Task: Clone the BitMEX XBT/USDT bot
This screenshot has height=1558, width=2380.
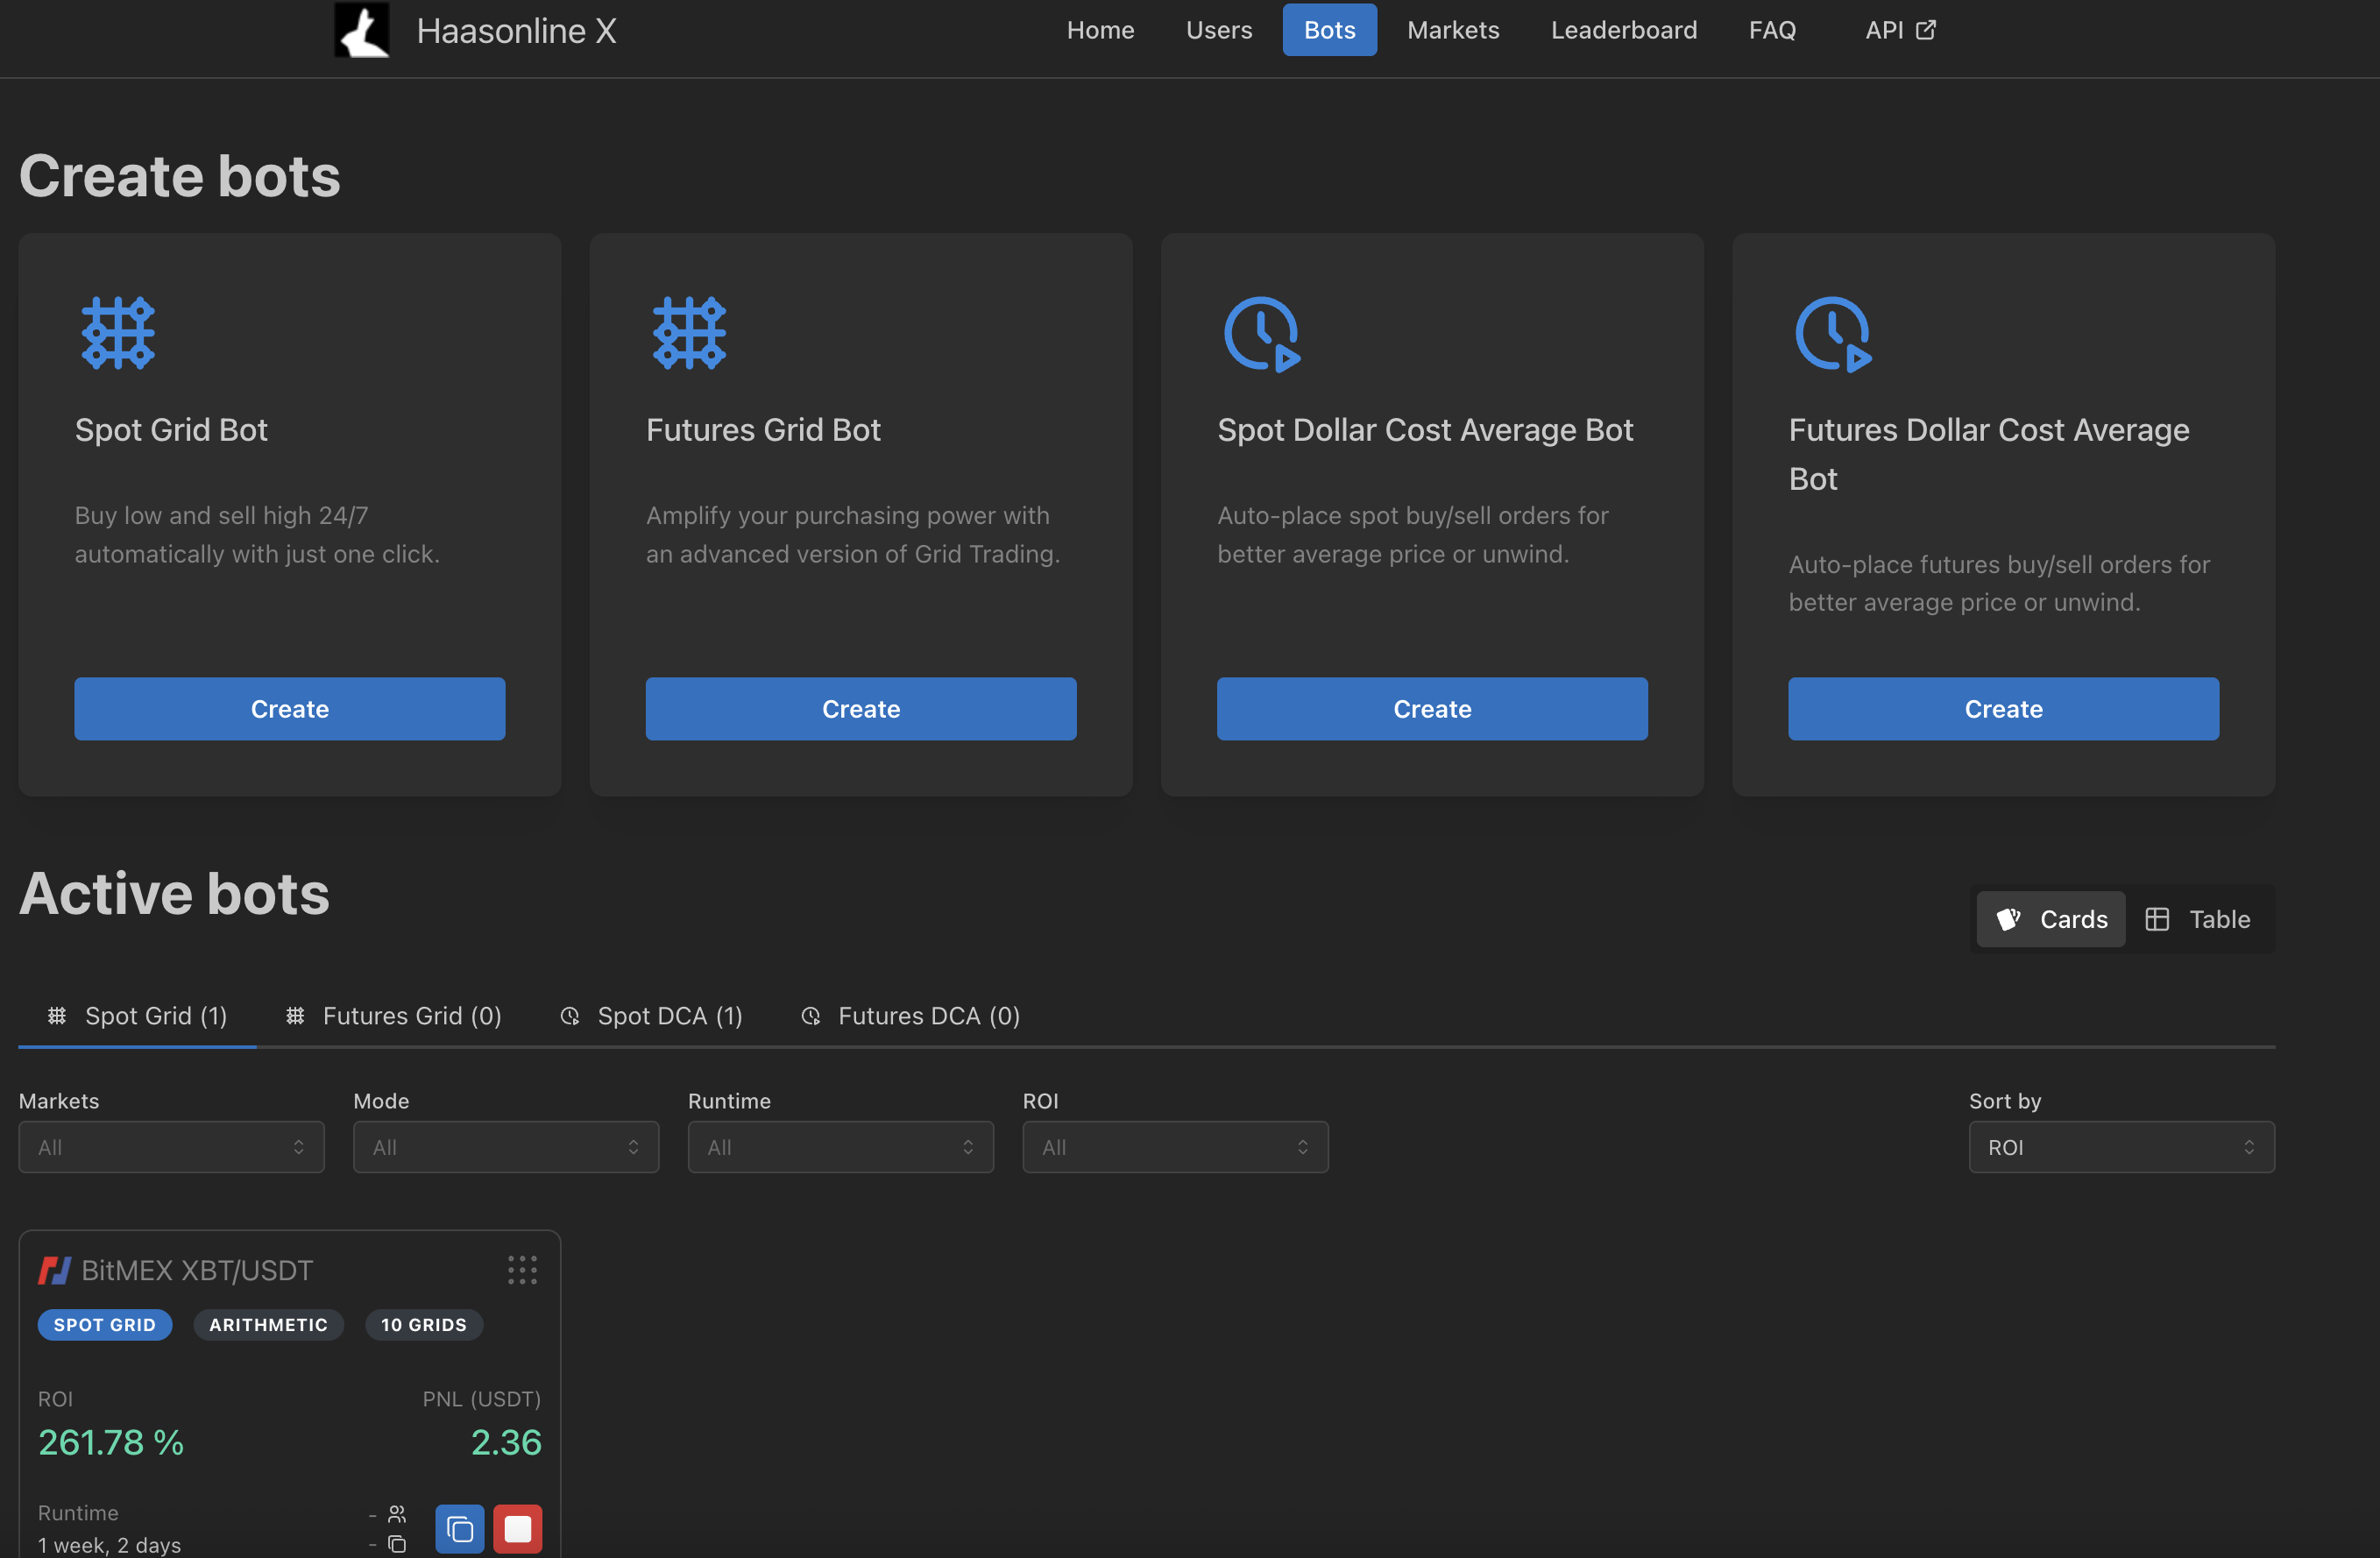Action: tap(459, 1528)
